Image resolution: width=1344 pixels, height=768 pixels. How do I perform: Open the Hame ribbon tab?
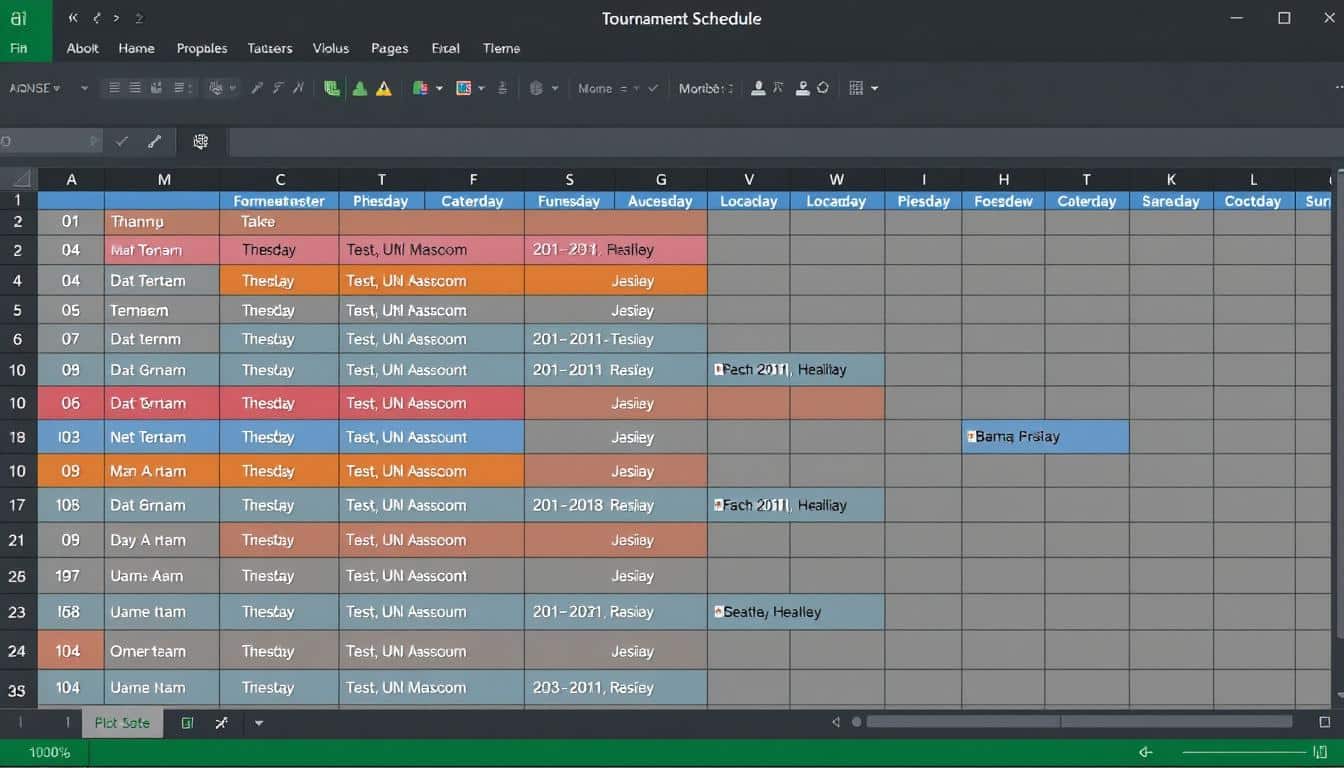pos(136,48)
